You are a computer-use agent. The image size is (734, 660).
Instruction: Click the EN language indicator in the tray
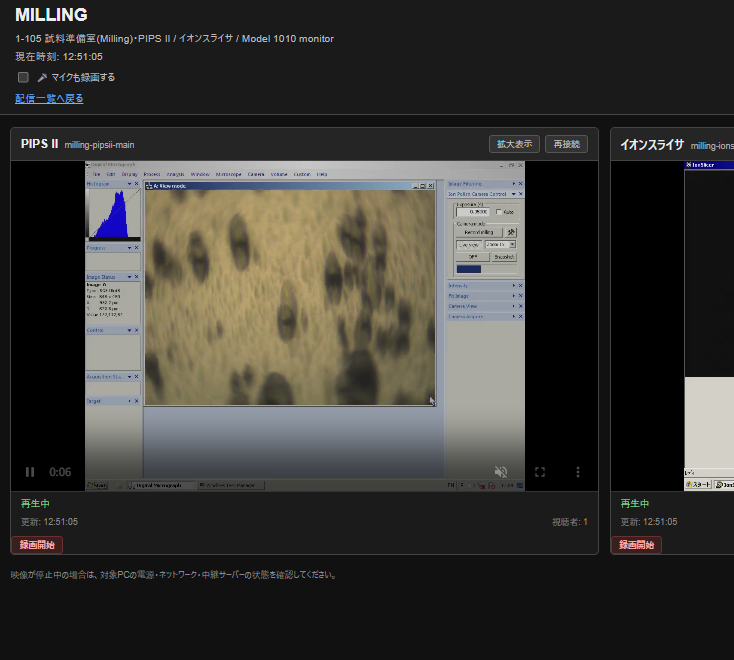[451, 485]
